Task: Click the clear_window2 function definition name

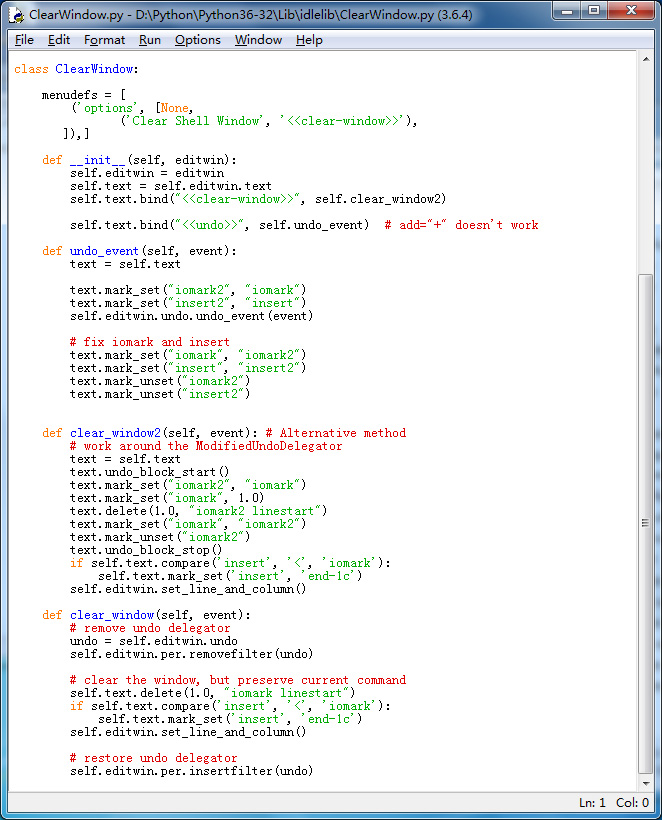Action: 108,433
